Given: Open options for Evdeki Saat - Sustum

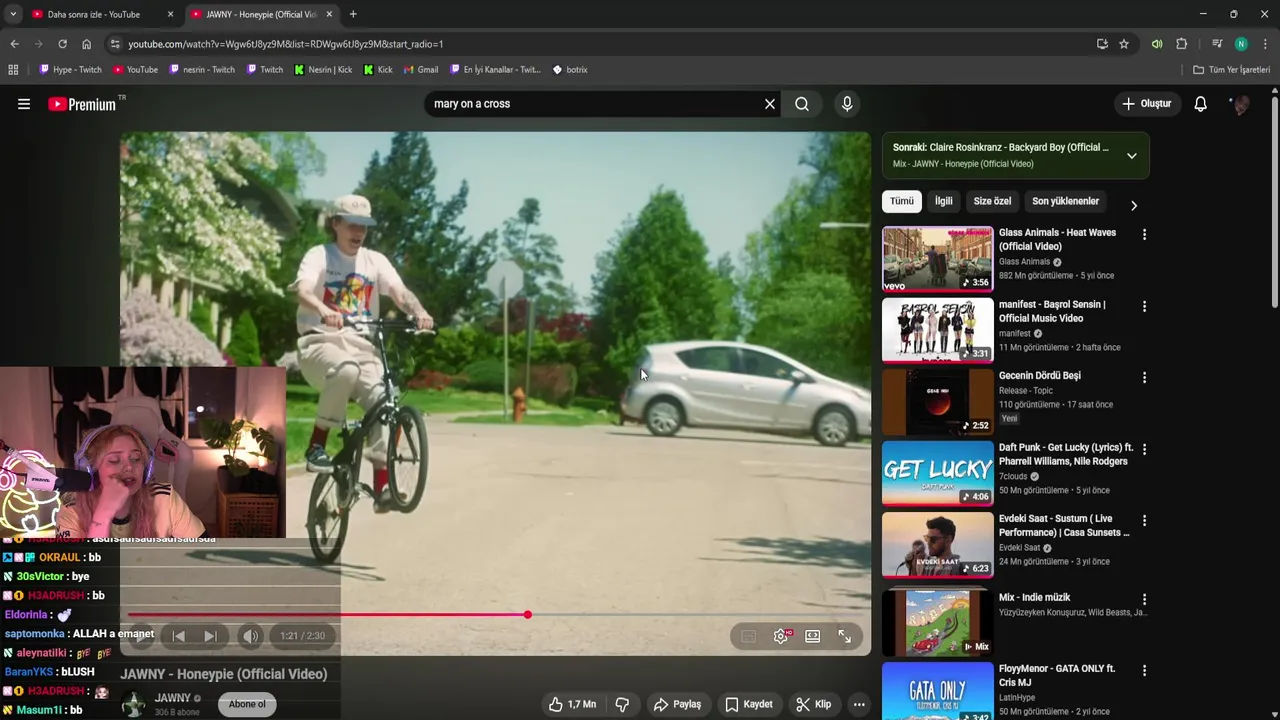Looking at the screenshot, I should point(1144,521).
